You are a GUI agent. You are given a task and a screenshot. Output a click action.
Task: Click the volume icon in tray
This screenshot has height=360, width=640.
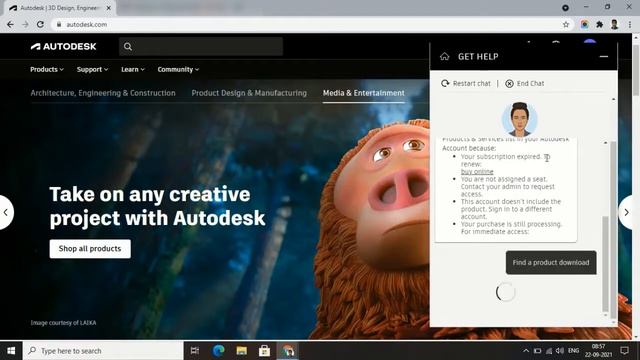point(560,351)
